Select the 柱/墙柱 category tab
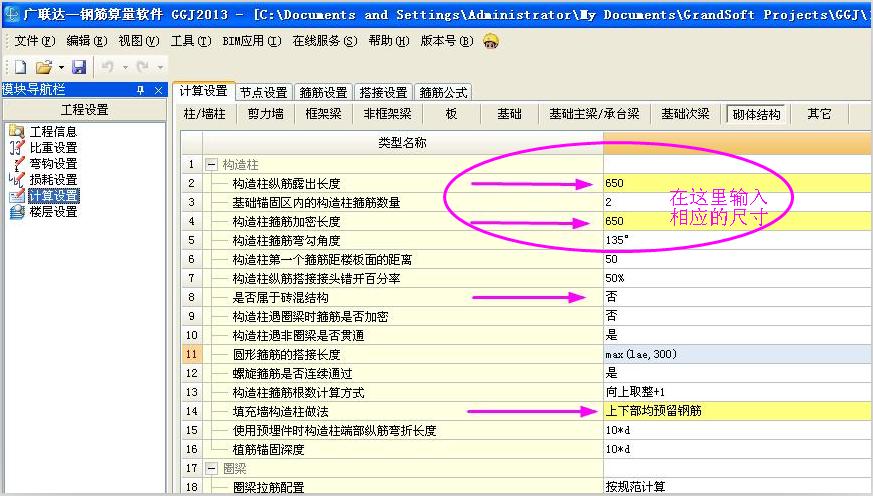This screenshot has height=496, width=873. 205,114
